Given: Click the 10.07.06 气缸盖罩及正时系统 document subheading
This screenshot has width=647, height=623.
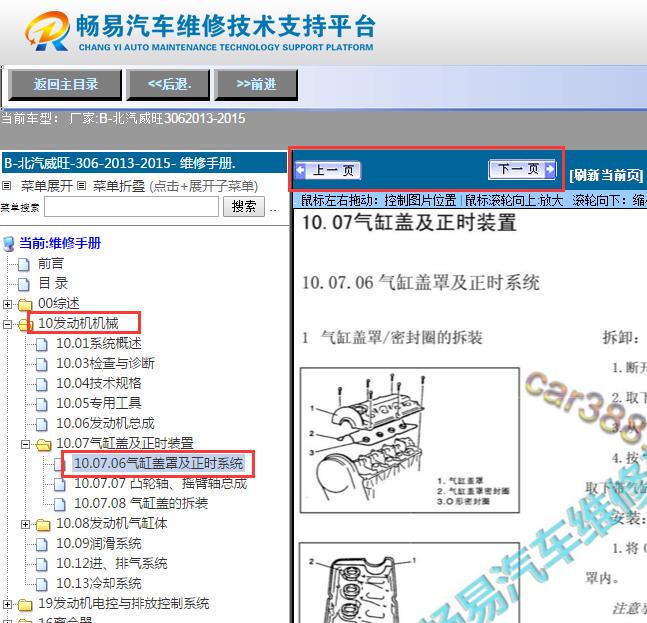Looking at the screenshot, I should click(420, 283).
